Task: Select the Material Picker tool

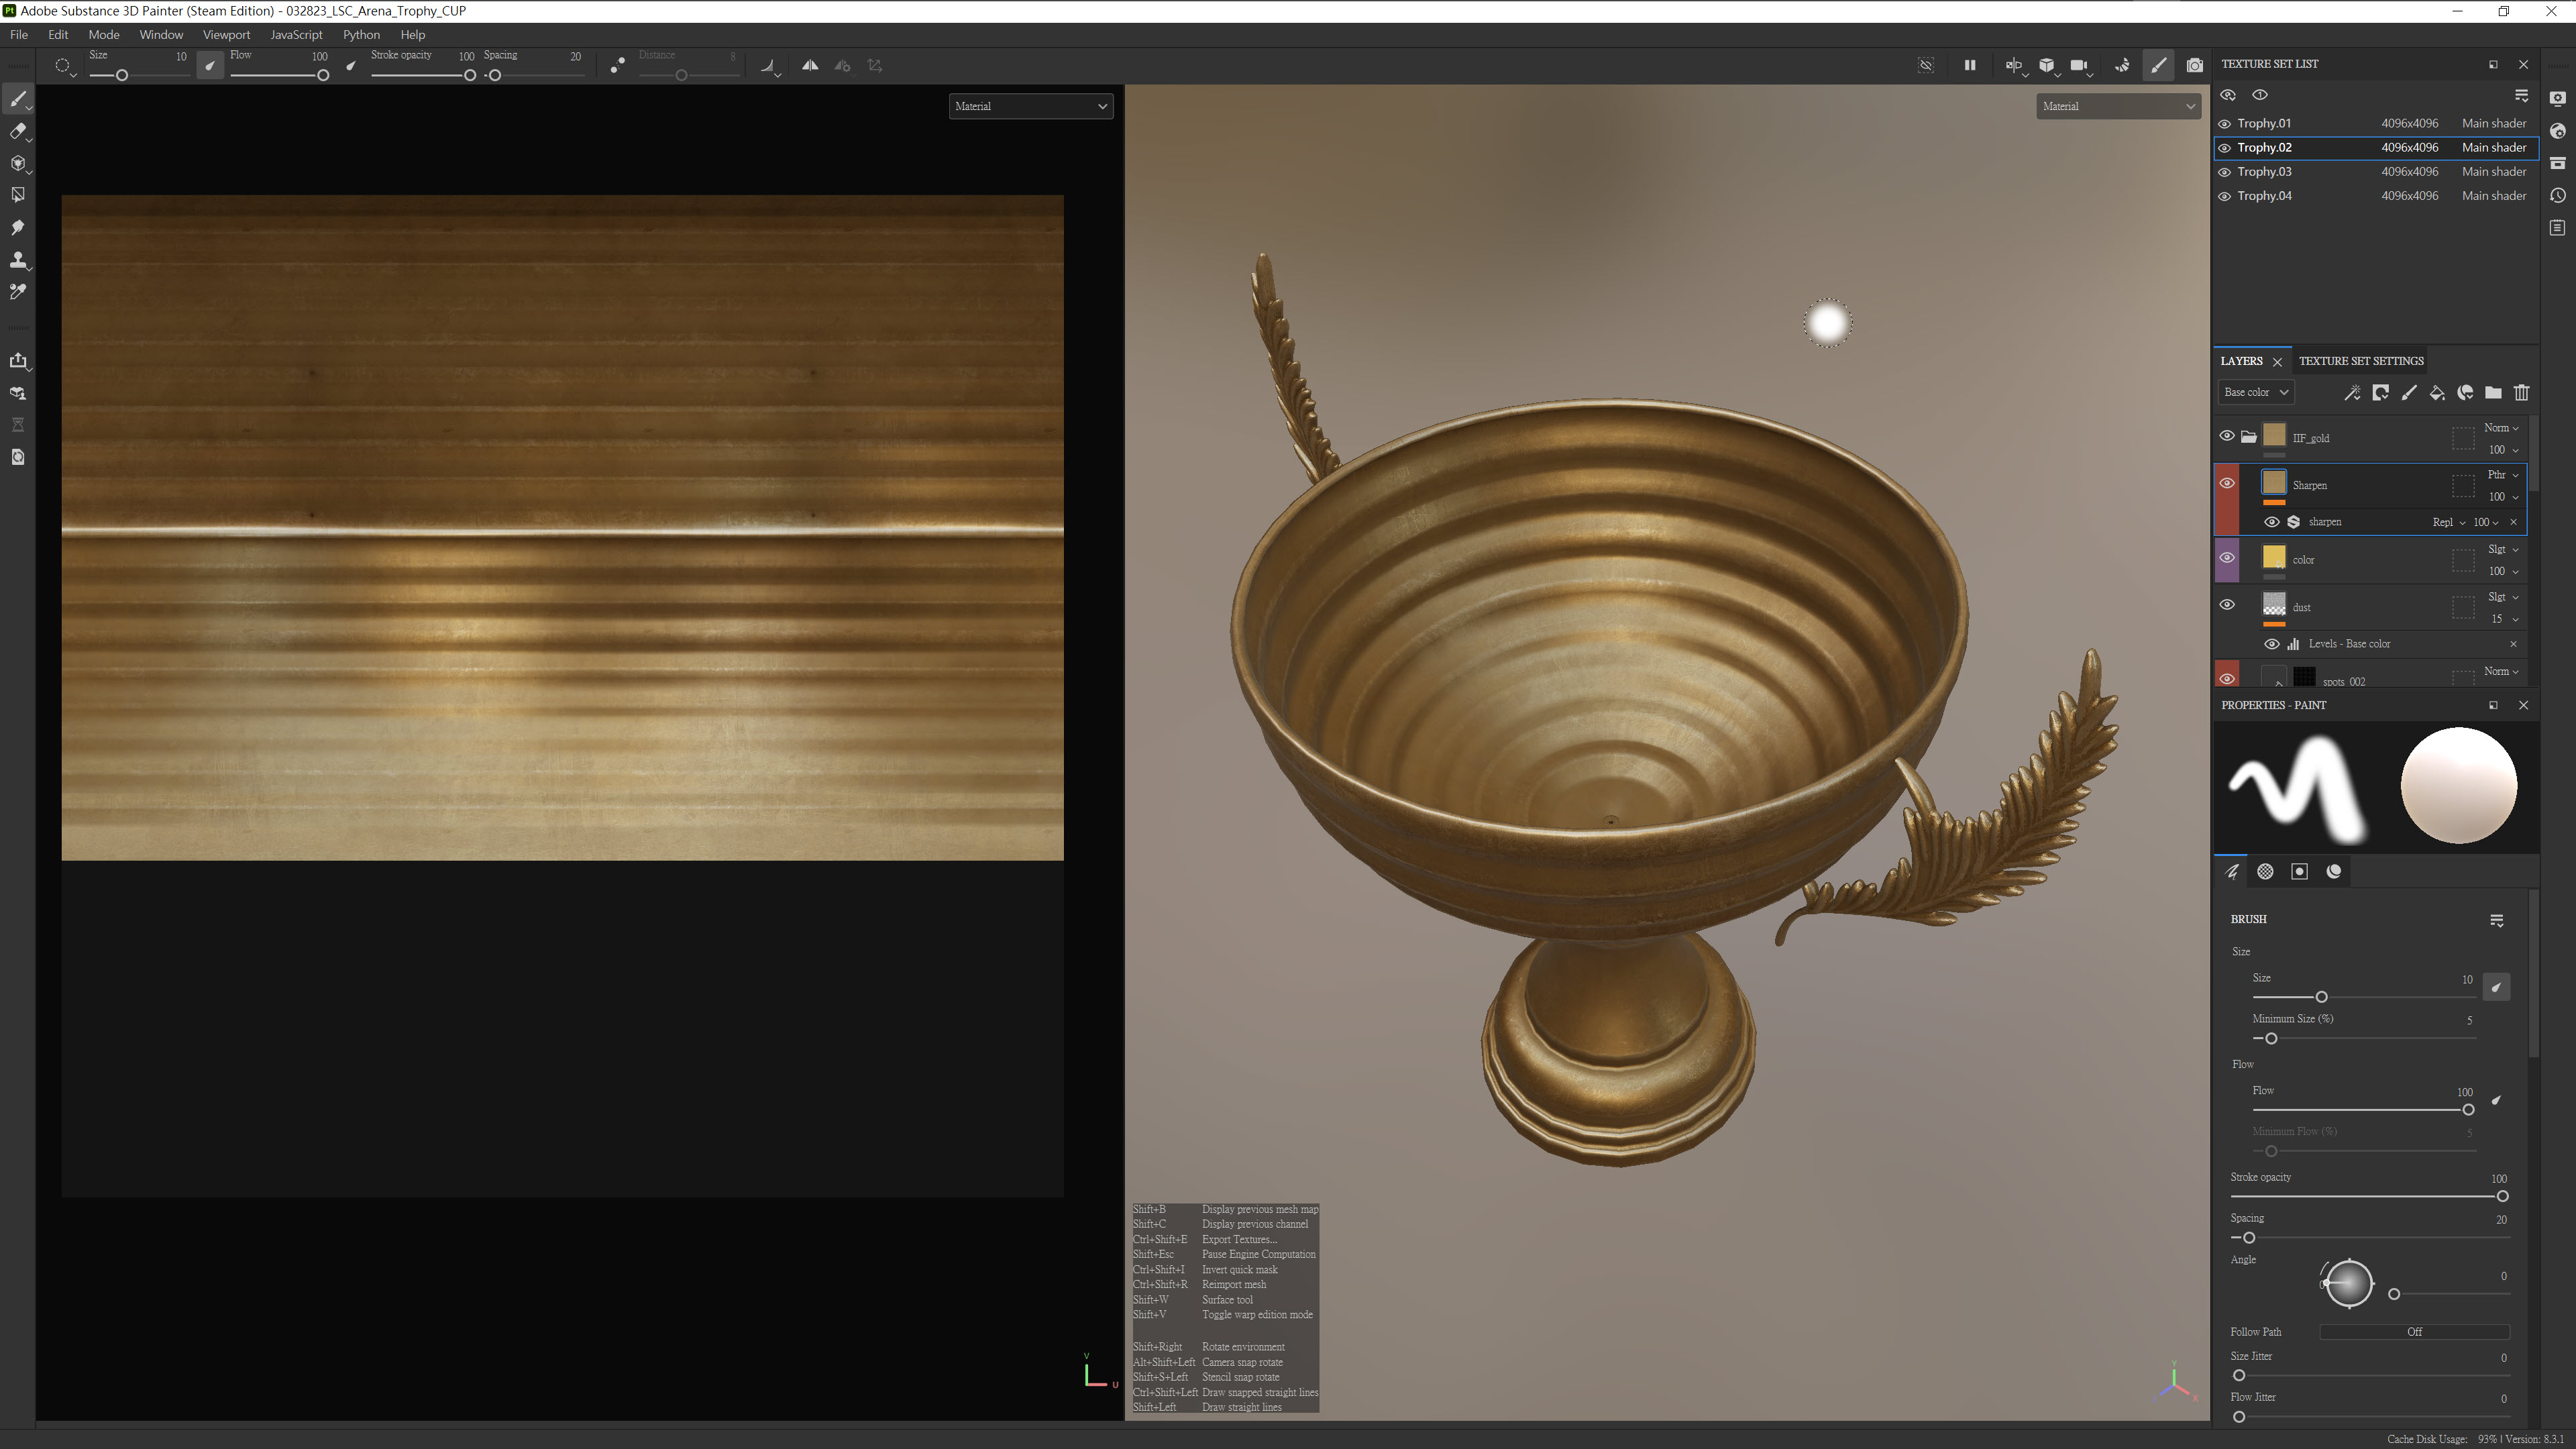Action: [x=17, y=292]
